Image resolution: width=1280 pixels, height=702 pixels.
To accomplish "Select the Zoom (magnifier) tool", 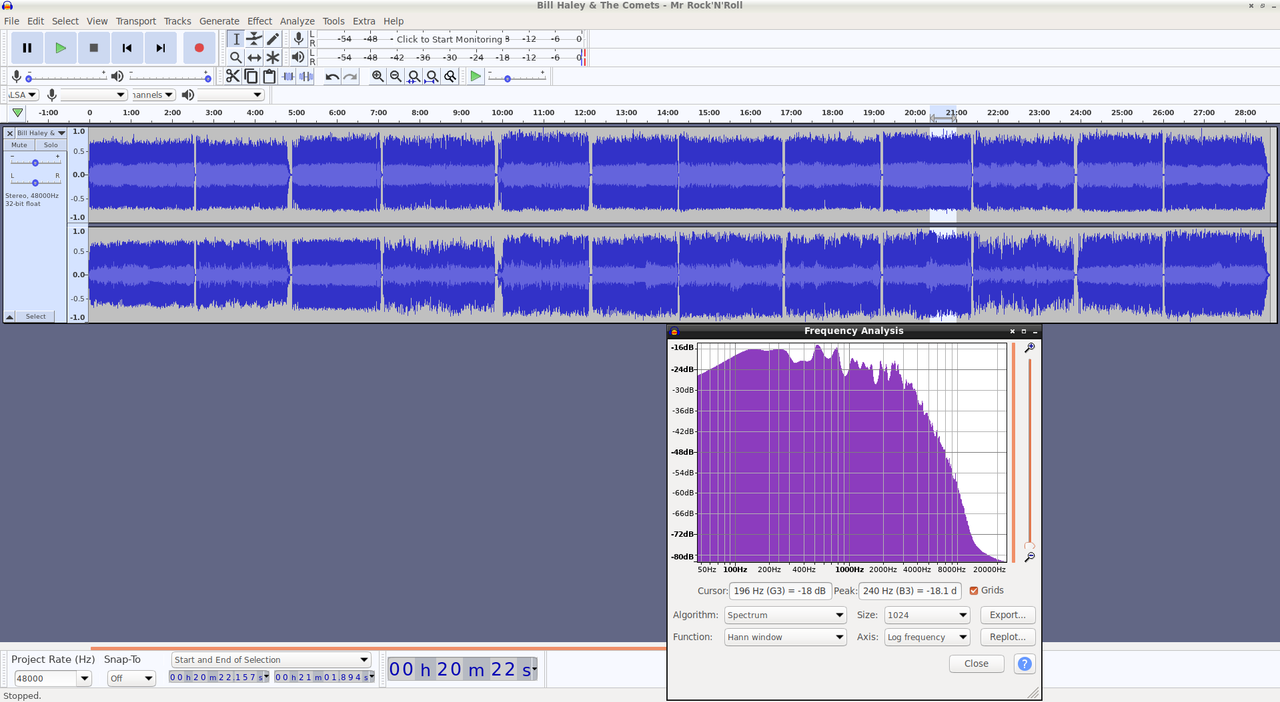I will click(236, 58).
